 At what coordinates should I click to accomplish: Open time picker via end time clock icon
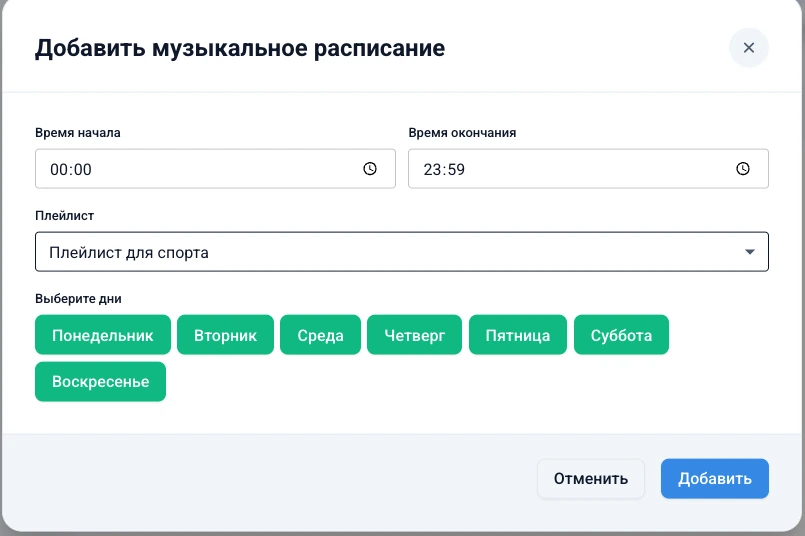click(x=743, y=169)
